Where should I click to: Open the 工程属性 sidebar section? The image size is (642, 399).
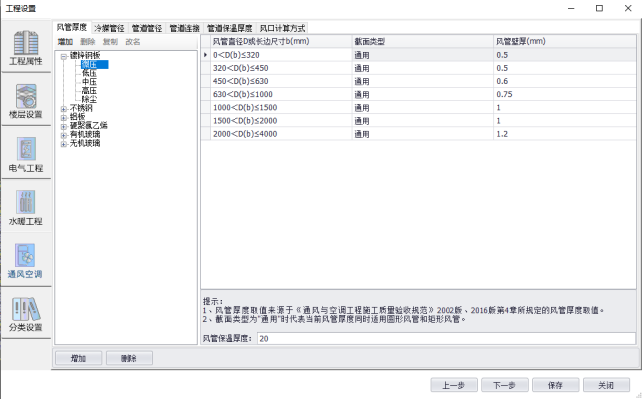26,47
